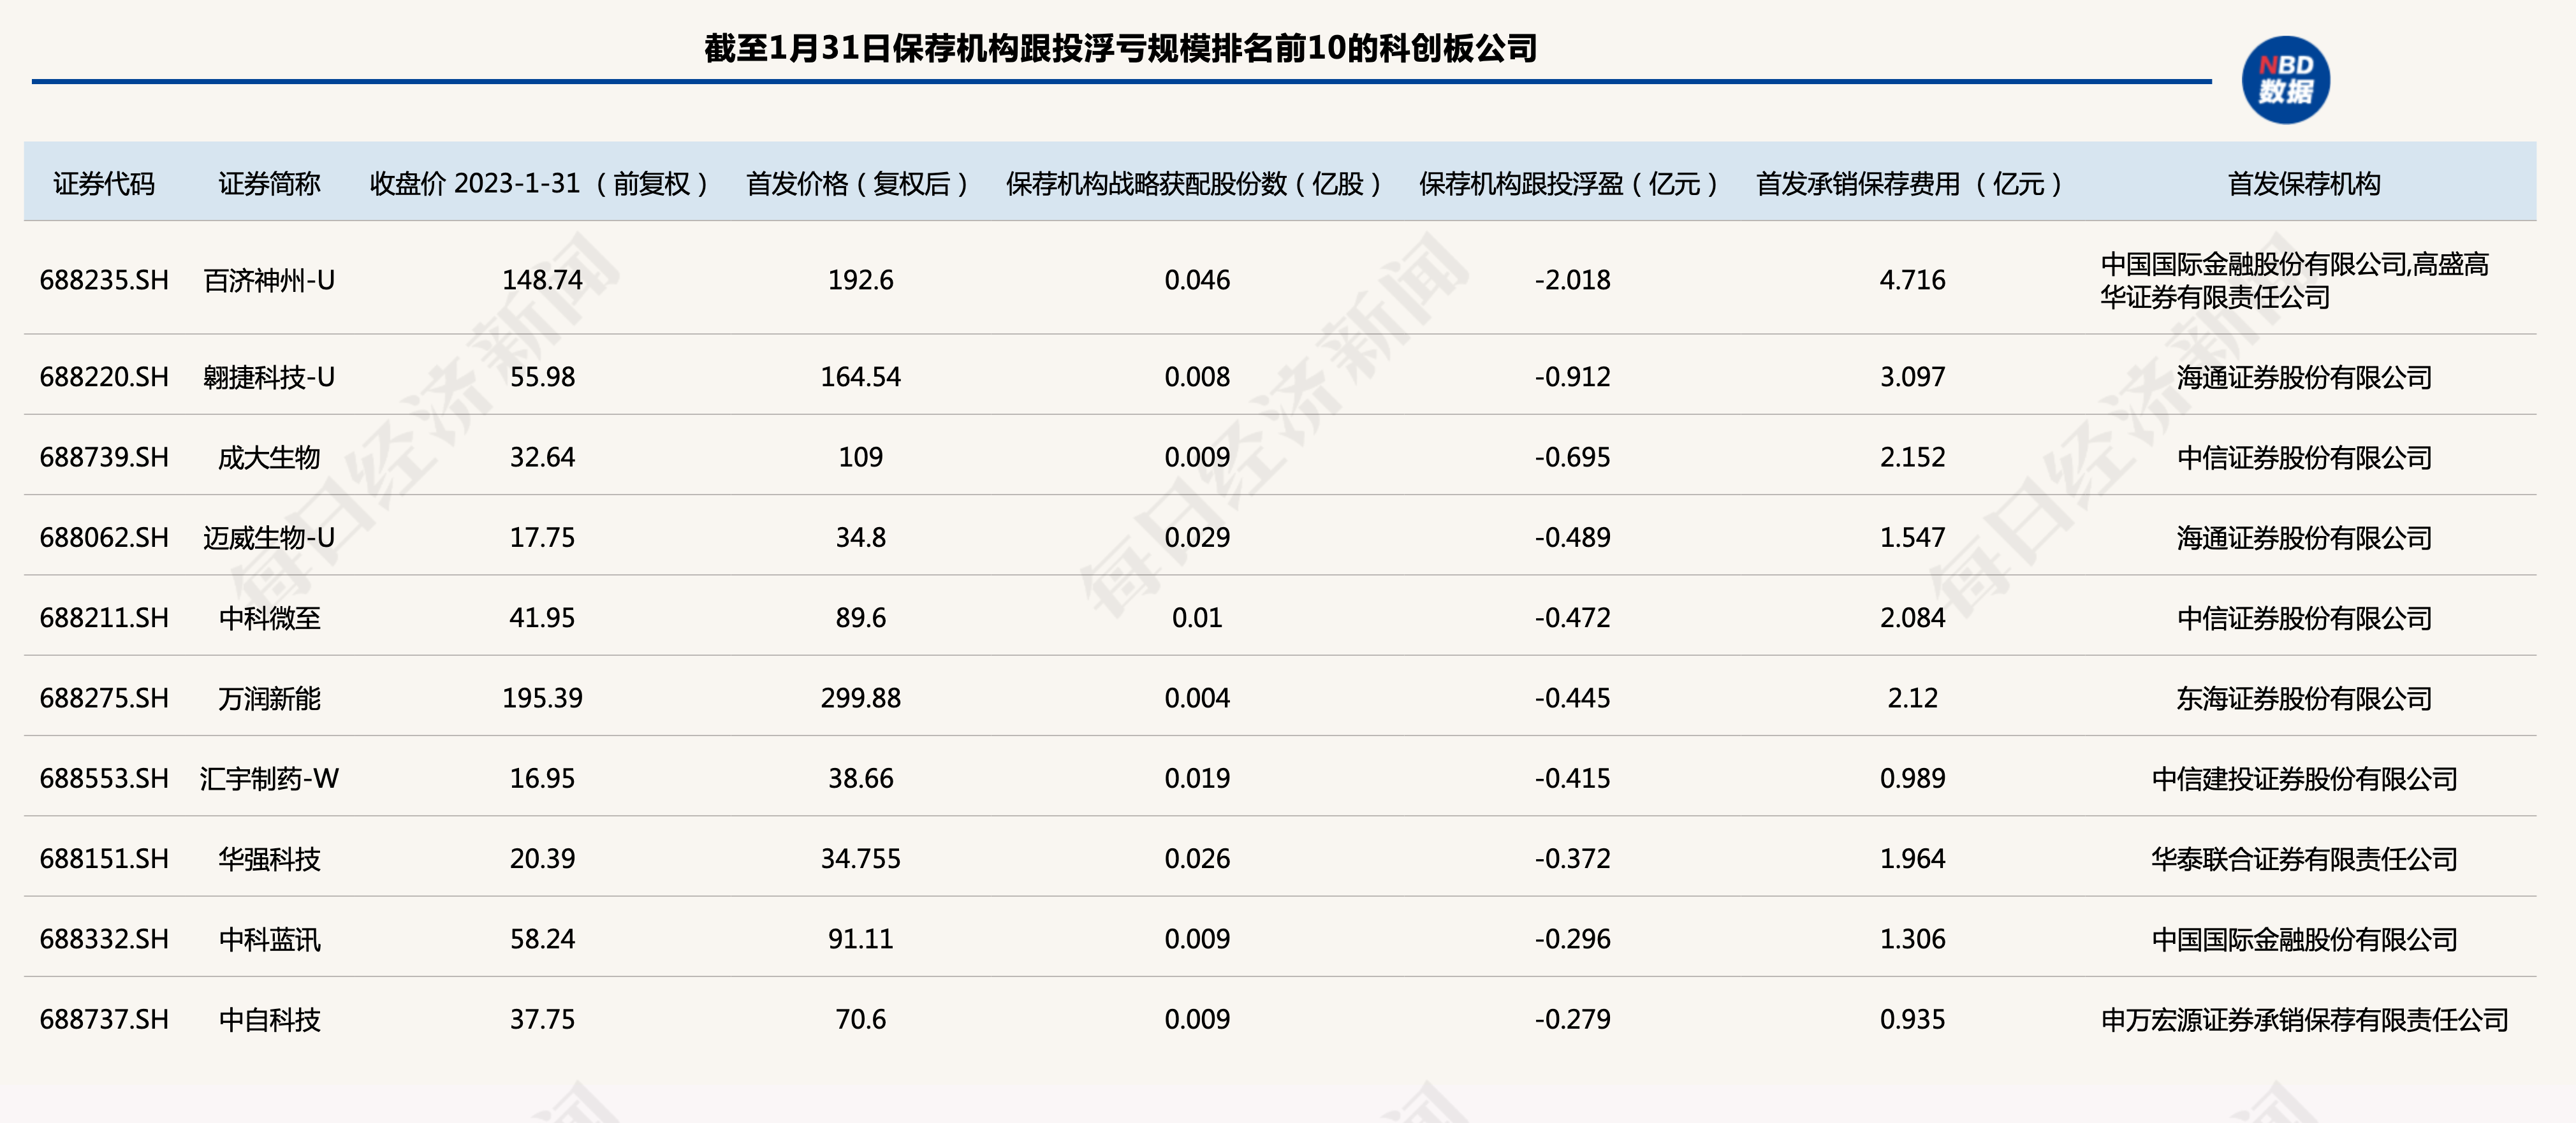Select code 688553.SH
This screenshot has width=2576, height=1123.
104,779
